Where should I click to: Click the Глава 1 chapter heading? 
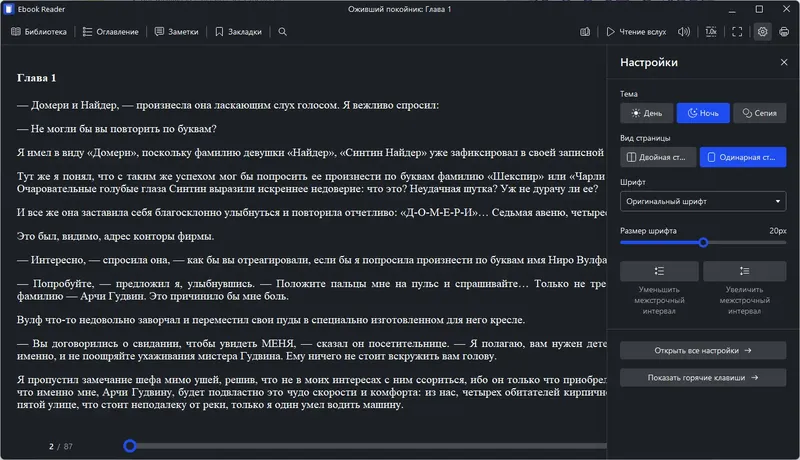tap(37, 78)
